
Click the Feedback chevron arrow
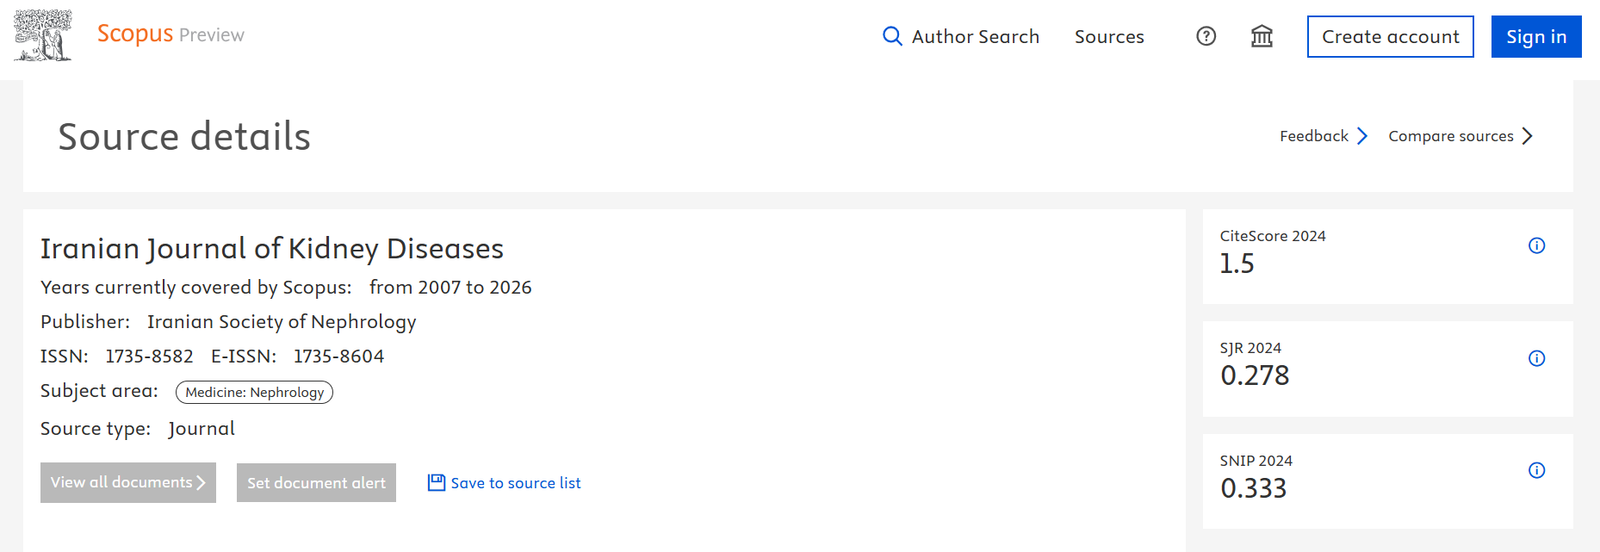(1362, 136)
